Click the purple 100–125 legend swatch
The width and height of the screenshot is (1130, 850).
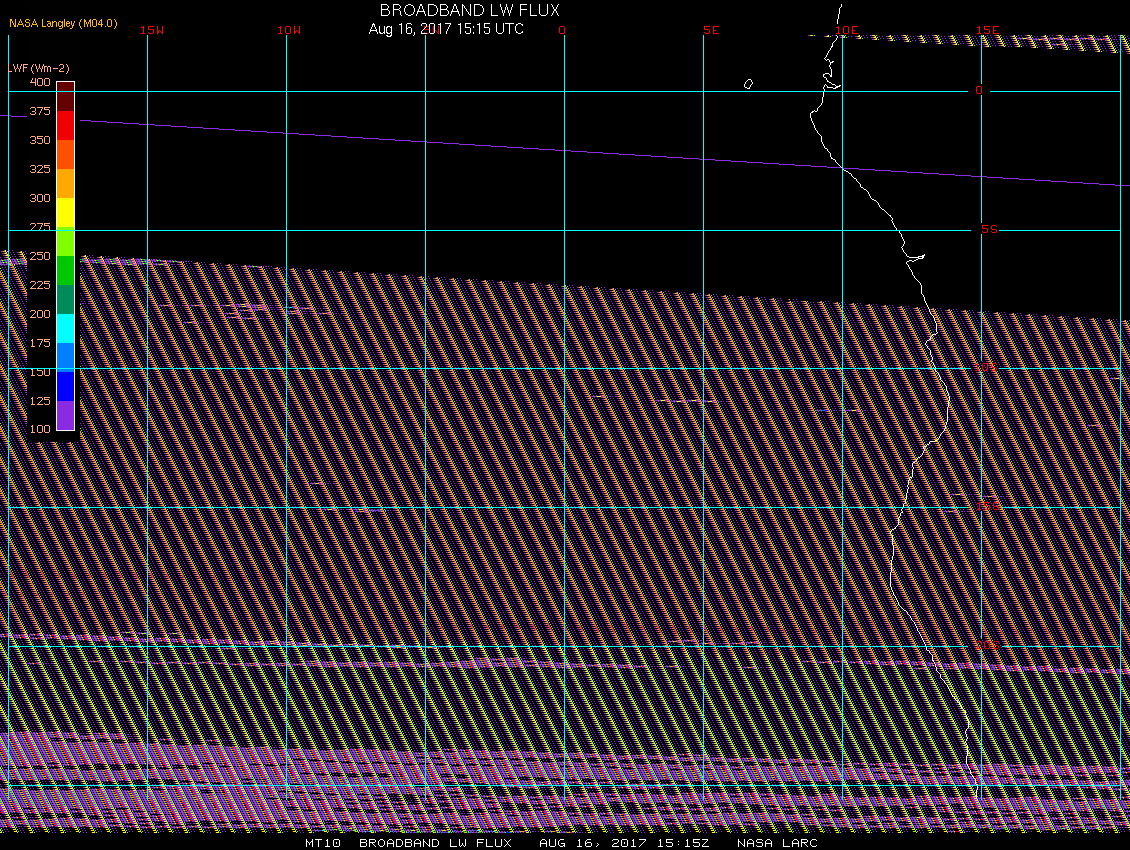coord(65,415)
